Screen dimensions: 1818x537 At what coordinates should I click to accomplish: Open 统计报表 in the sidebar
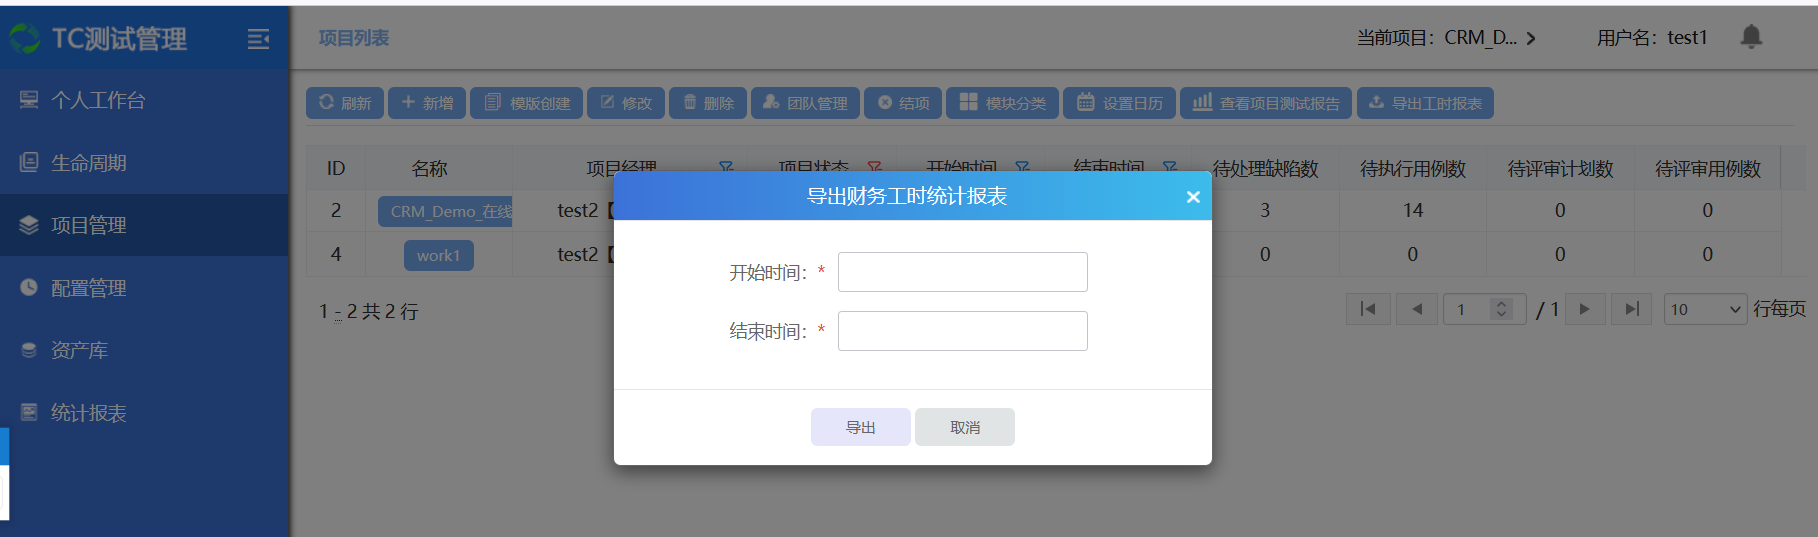[145, 413]
